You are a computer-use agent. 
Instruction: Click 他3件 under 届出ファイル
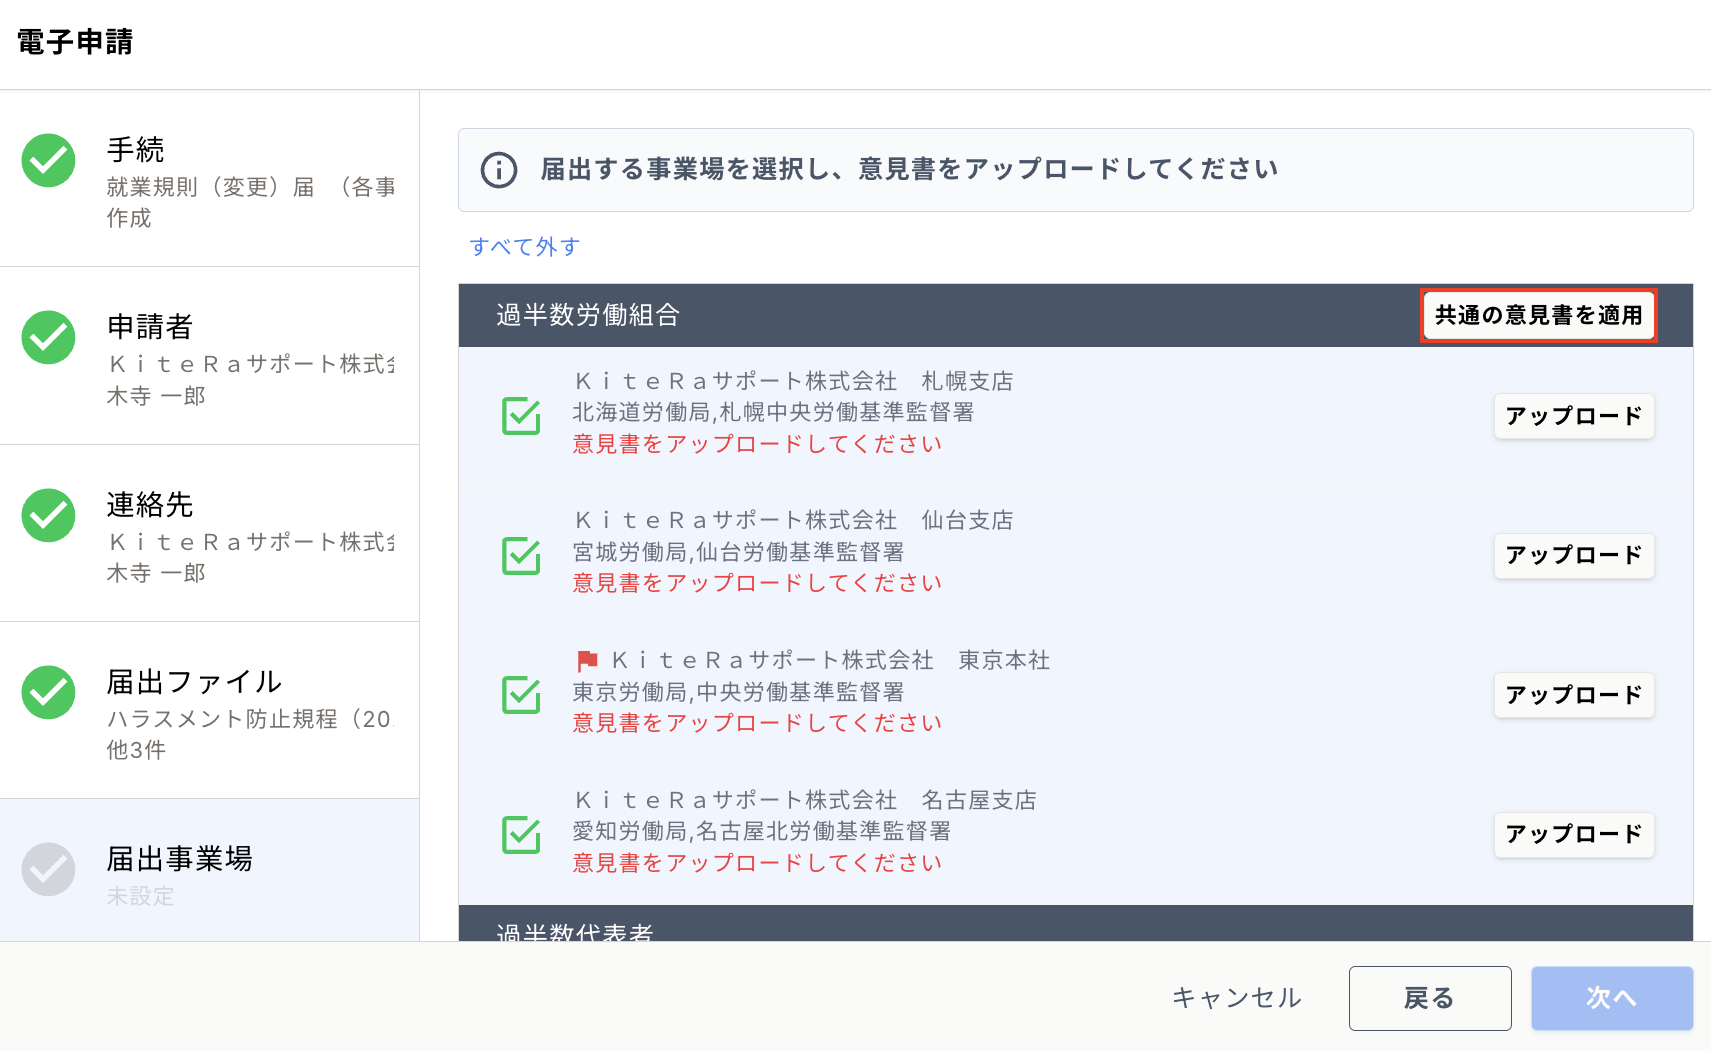click(136, 750)
